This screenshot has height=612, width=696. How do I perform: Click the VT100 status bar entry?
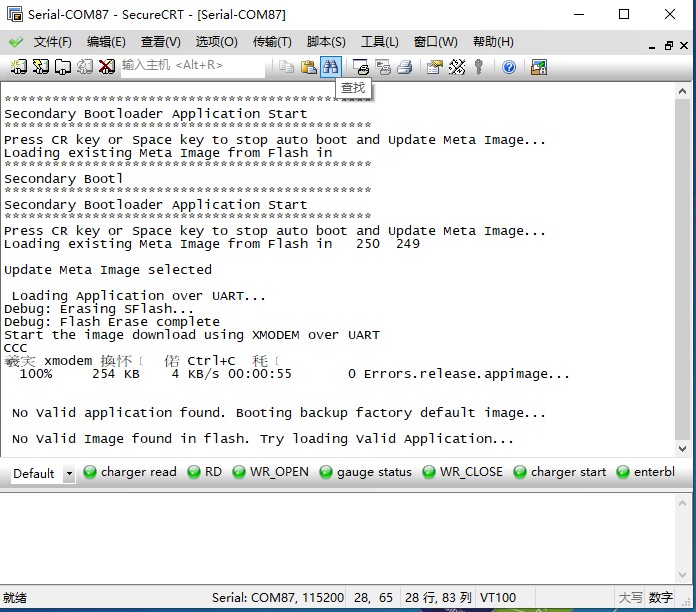pyautogui.click(x=498, y=597)
